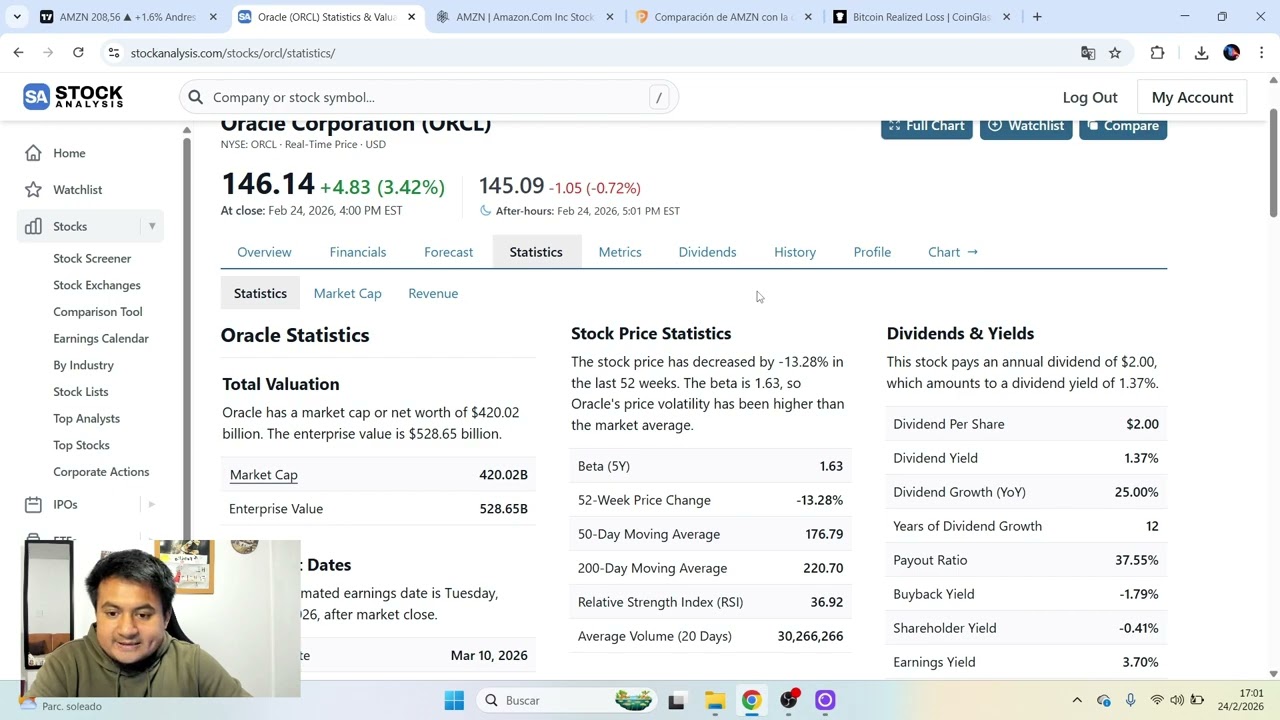Click the Chrome profile avatar
The height and width of the screenshot is (720, 1280).
point(1231,53)
